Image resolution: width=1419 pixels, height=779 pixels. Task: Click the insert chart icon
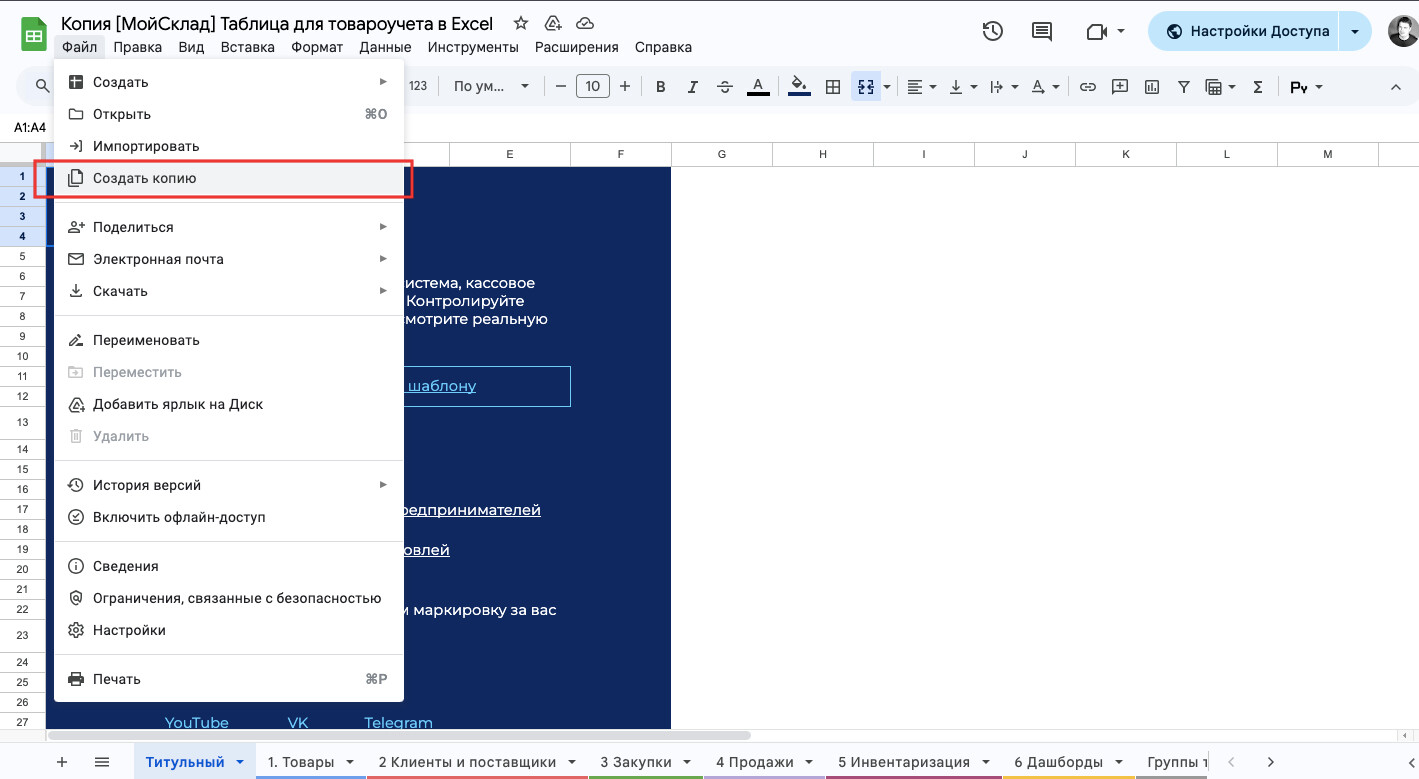pyautogui.click(x=1152, y=87)
